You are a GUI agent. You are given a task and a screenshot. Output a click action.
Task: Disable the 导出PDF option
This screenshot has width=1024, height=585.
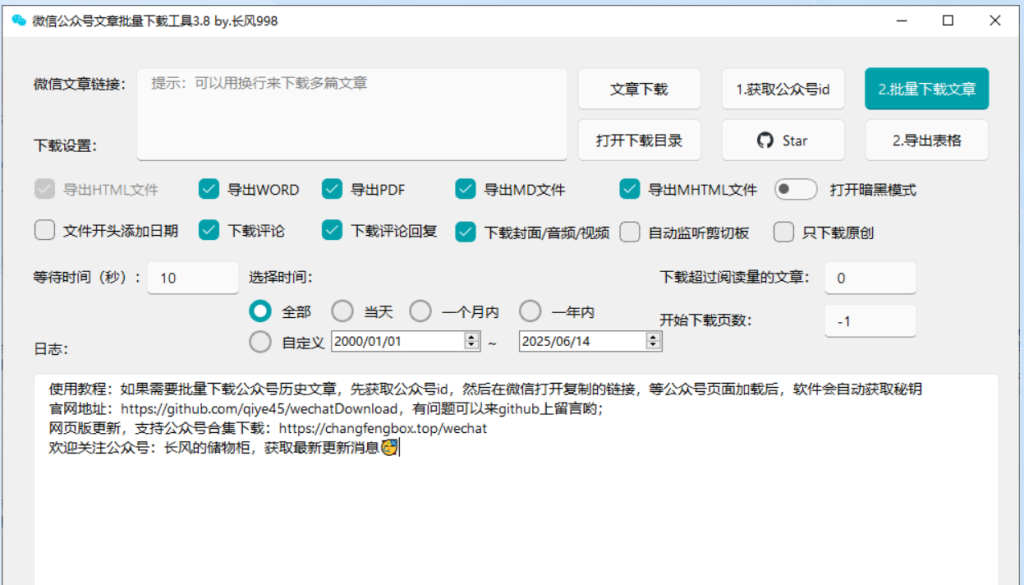pyautogui.click(x=332, y=189)
